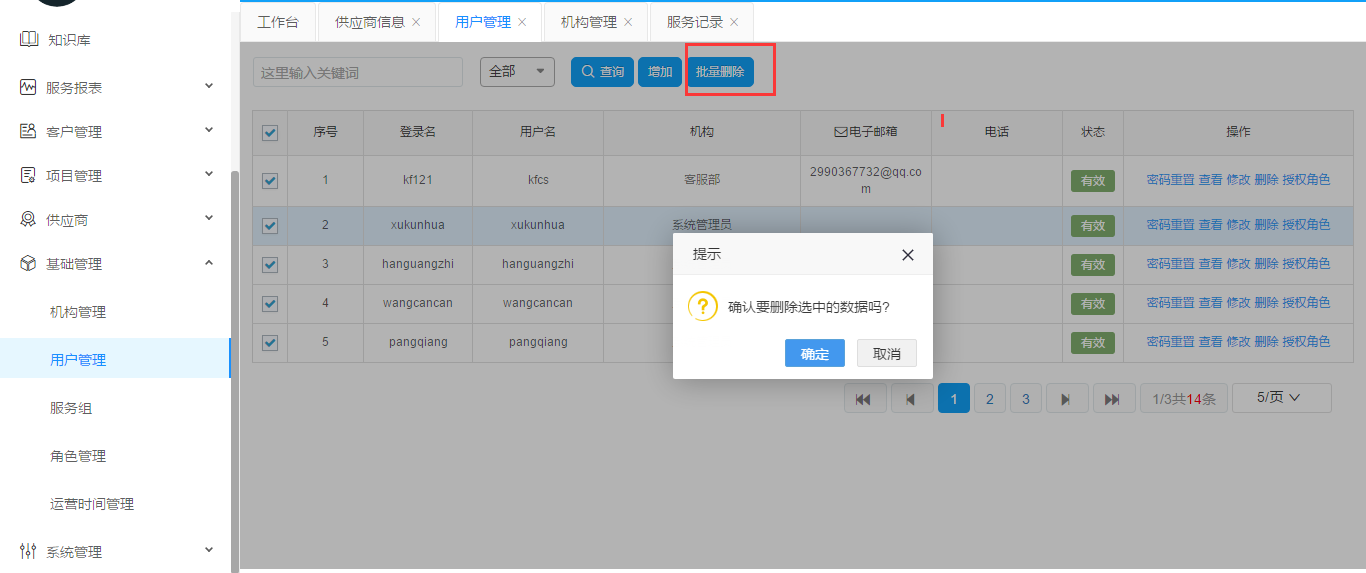
Task: Switch to the 机构管理 tab
Action: 588,22
